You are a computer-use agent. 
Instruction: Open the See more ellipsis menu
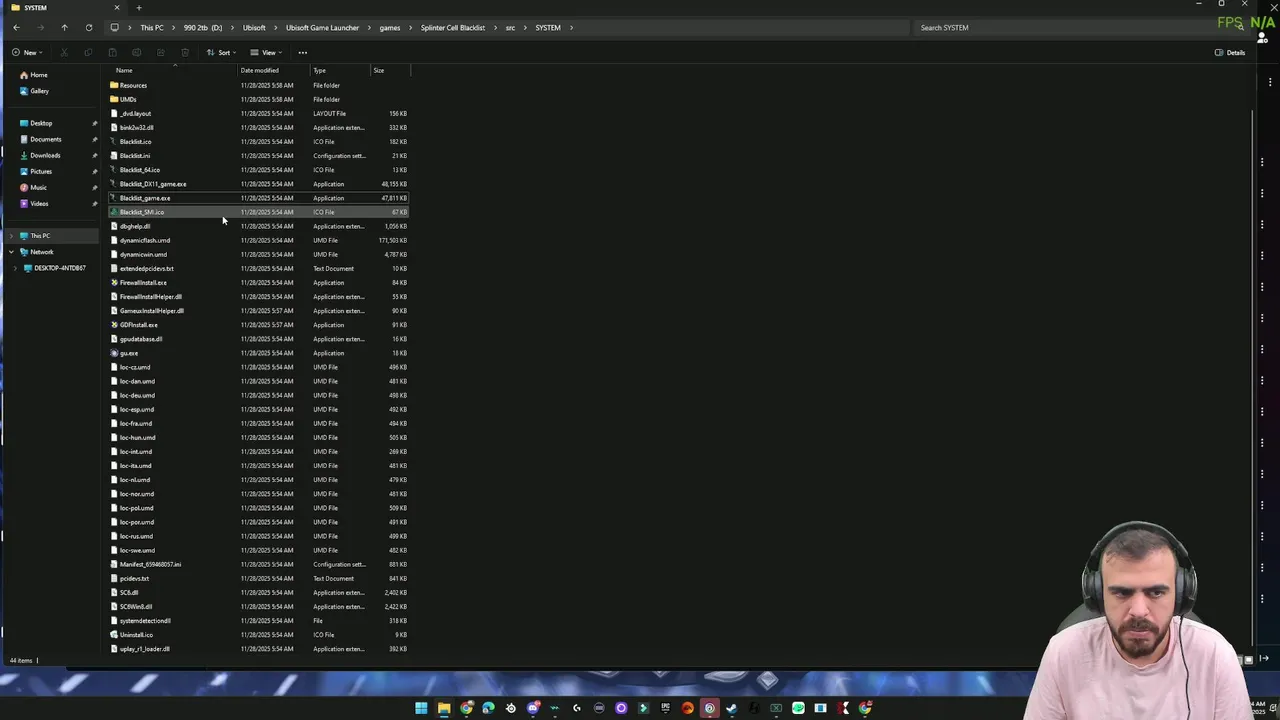click(303, 52)
